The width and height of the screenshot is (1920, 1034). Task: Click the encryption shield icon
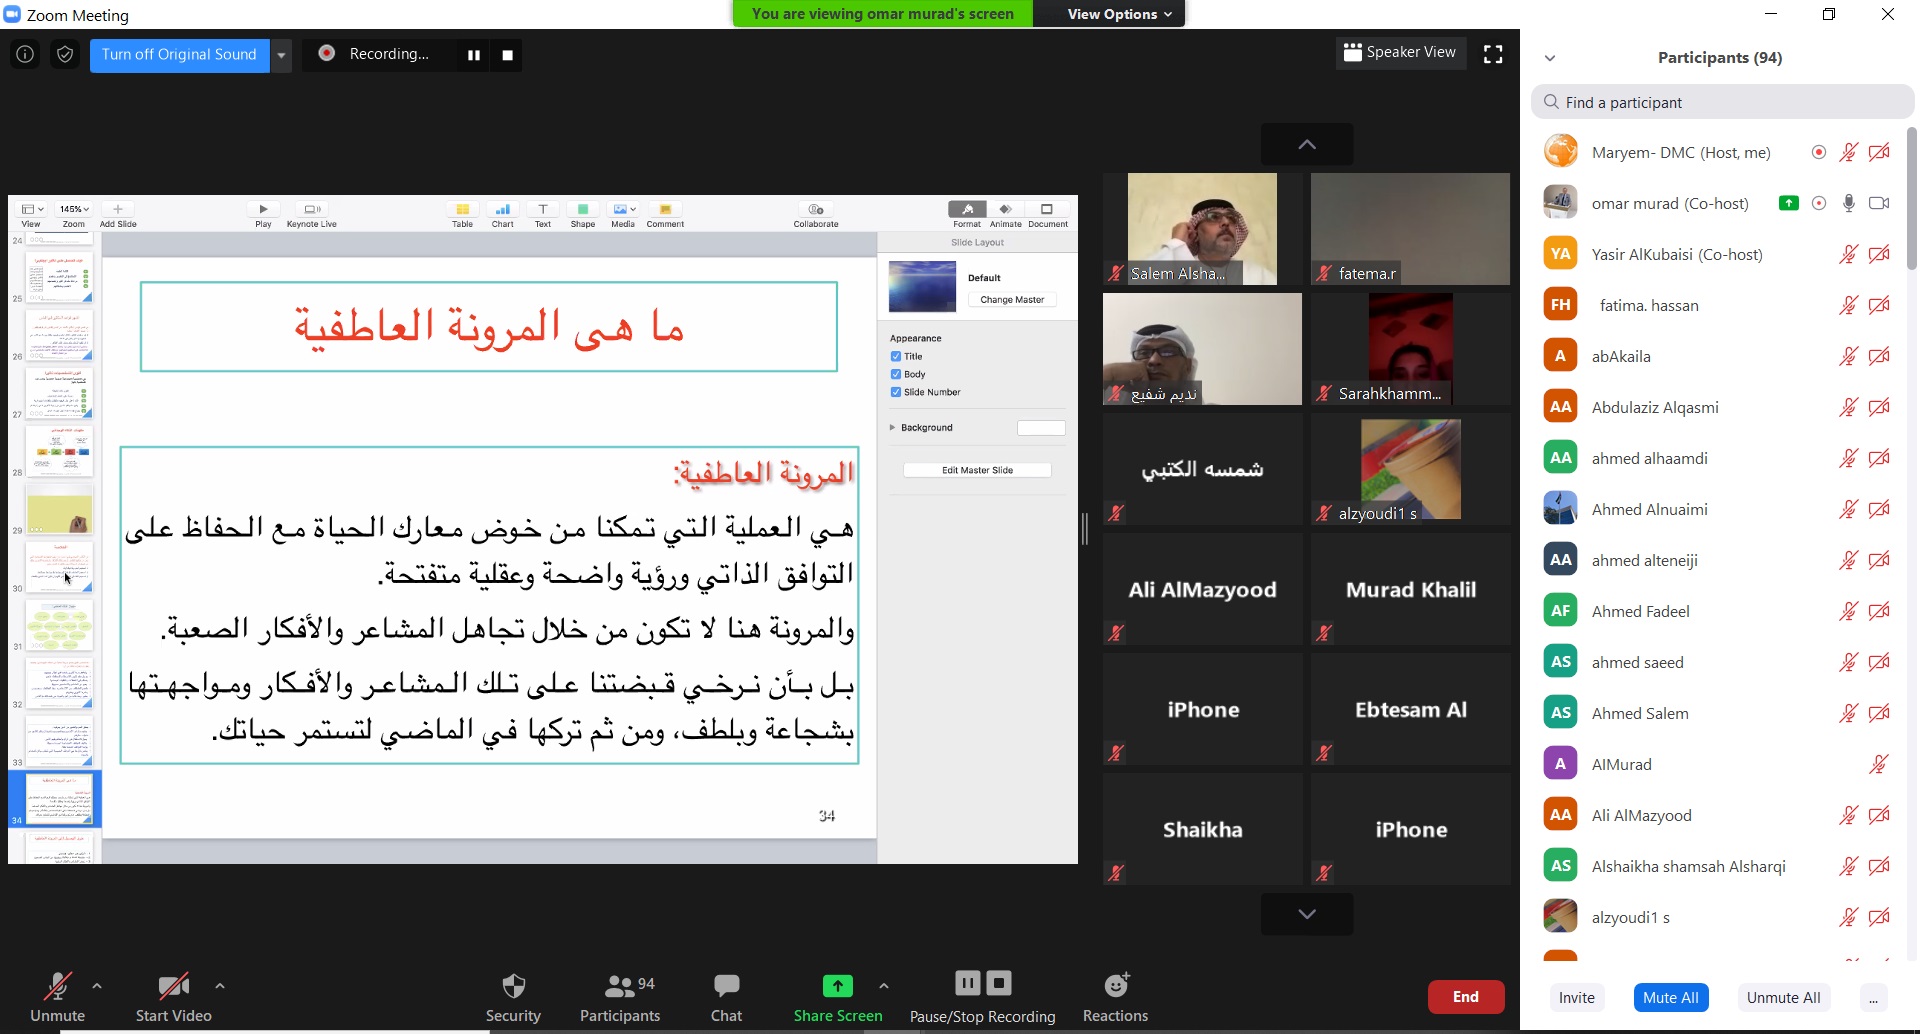tap(65, 55)
